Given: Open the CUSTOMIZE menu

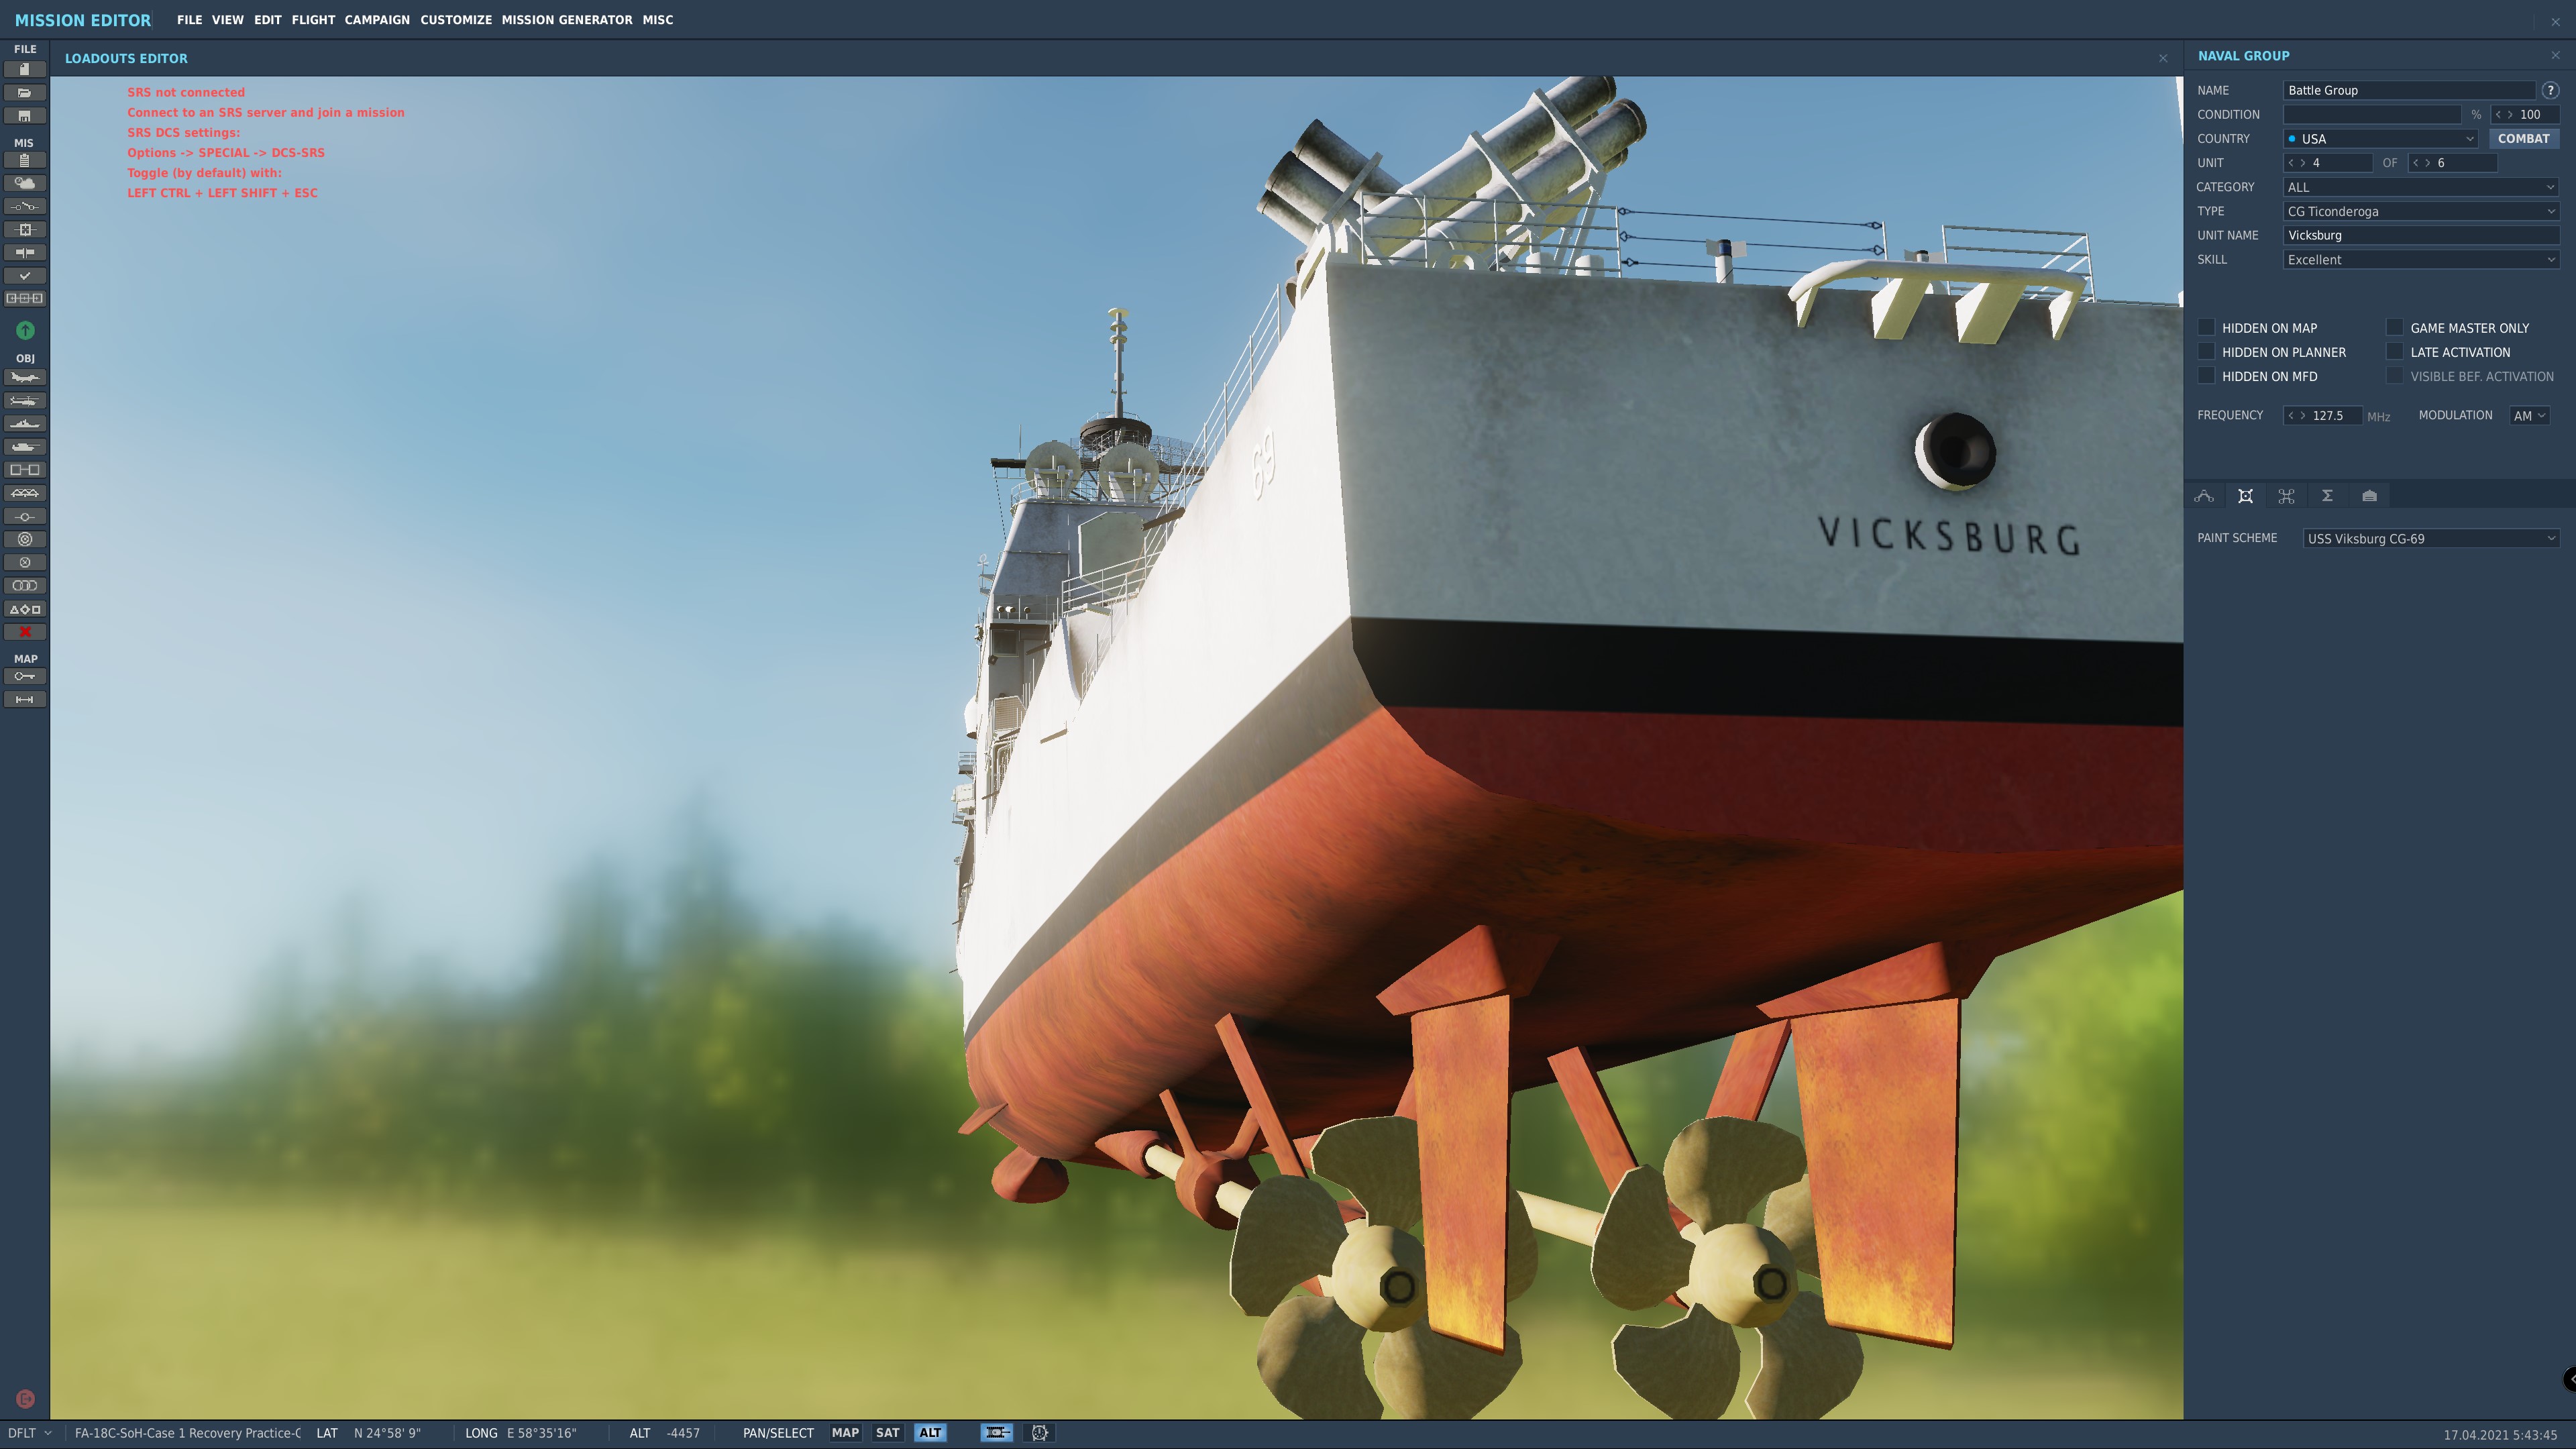Looking at the screenshot, I should pyautogui.click(x=456, y=20).
